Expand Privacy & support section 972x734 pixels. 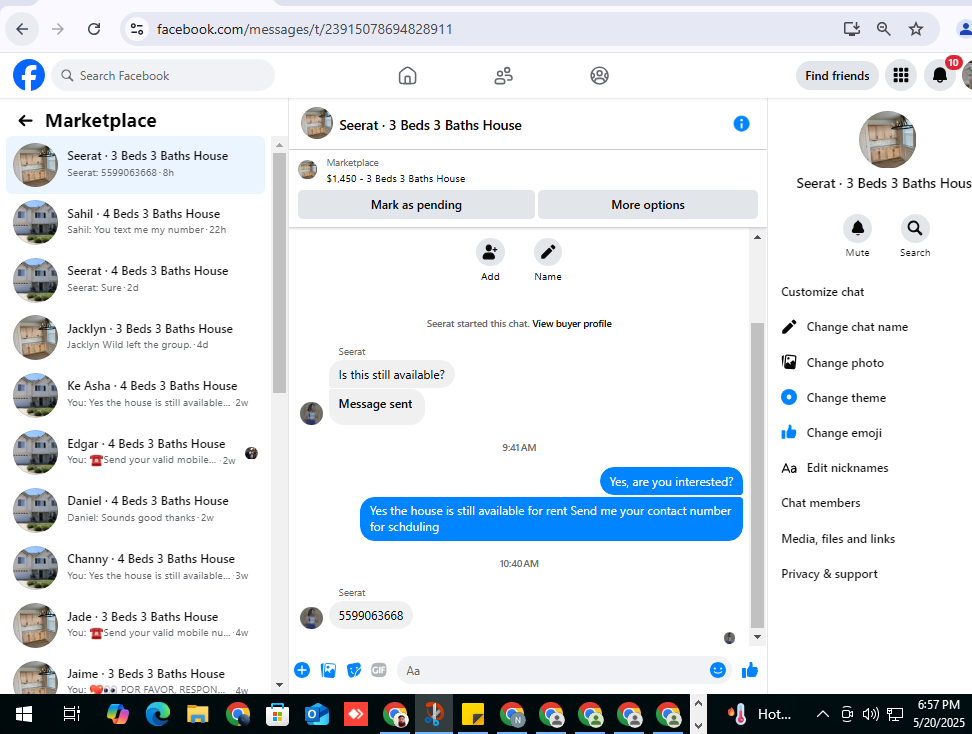pyautogui.click(x=829, y=574)
